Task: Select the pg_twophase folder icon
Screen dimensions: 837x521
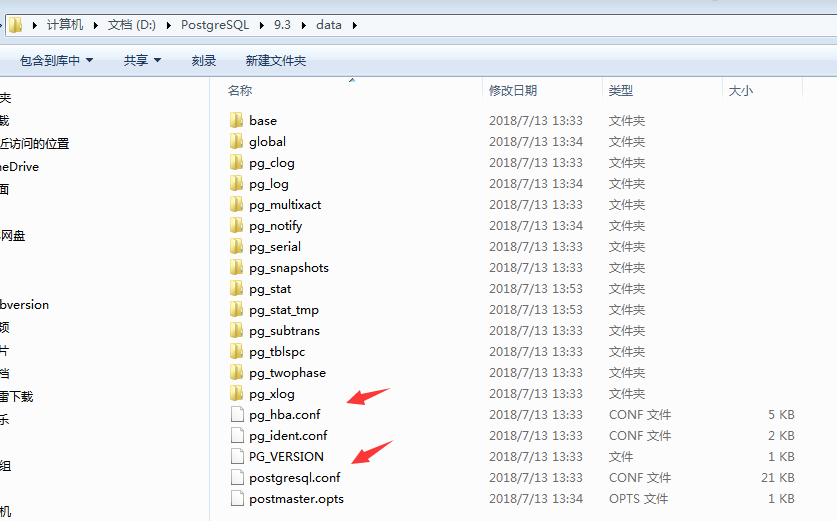Action: click(x=236, y=372)
